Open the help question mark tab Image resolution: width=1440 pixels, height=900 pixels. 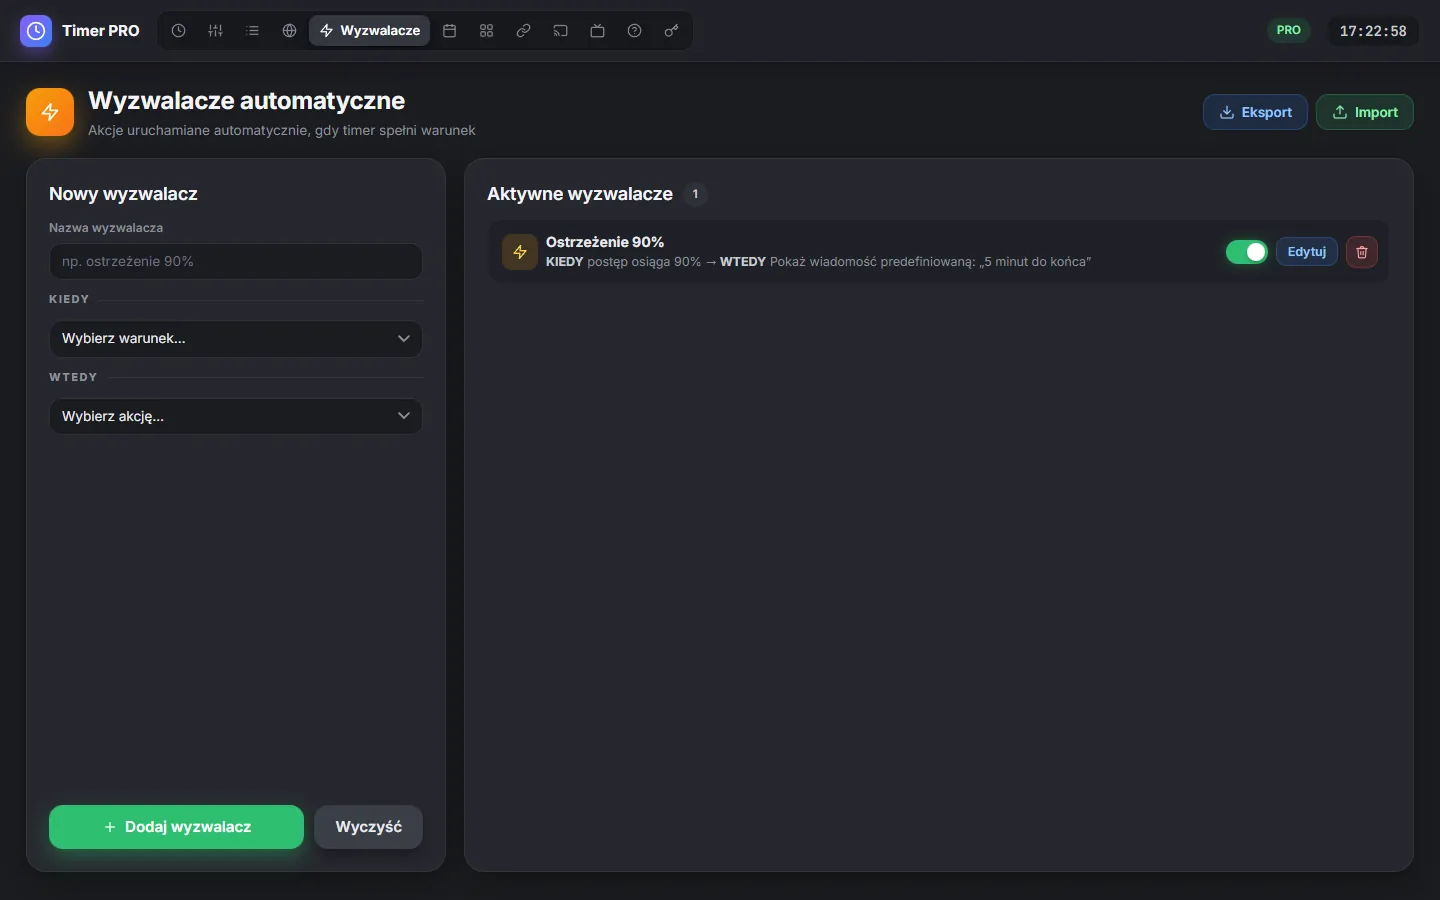click(x=634, y=31)
